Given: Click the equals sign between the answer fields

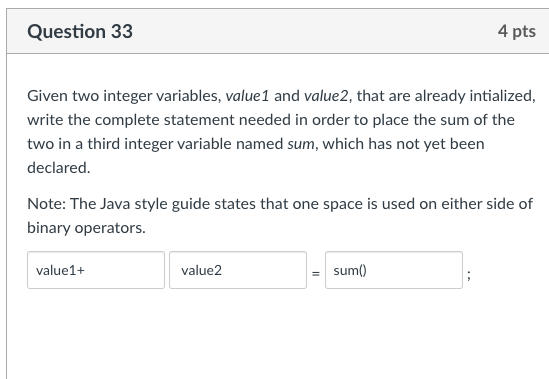Looking at the screenshot, I should pos(316,273).
